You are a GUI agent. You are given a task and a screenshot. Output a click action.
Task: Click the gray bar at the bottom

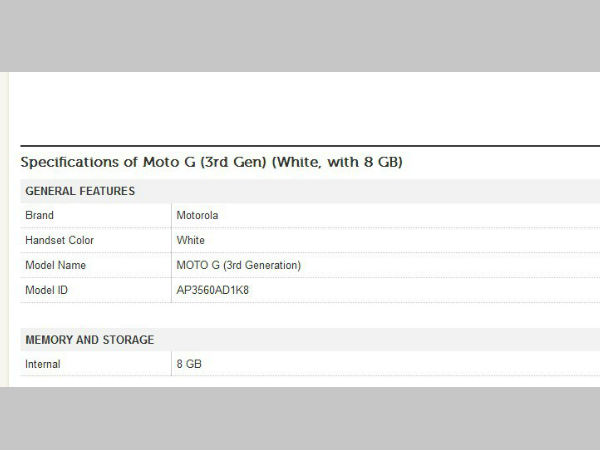tap(300, 418)
